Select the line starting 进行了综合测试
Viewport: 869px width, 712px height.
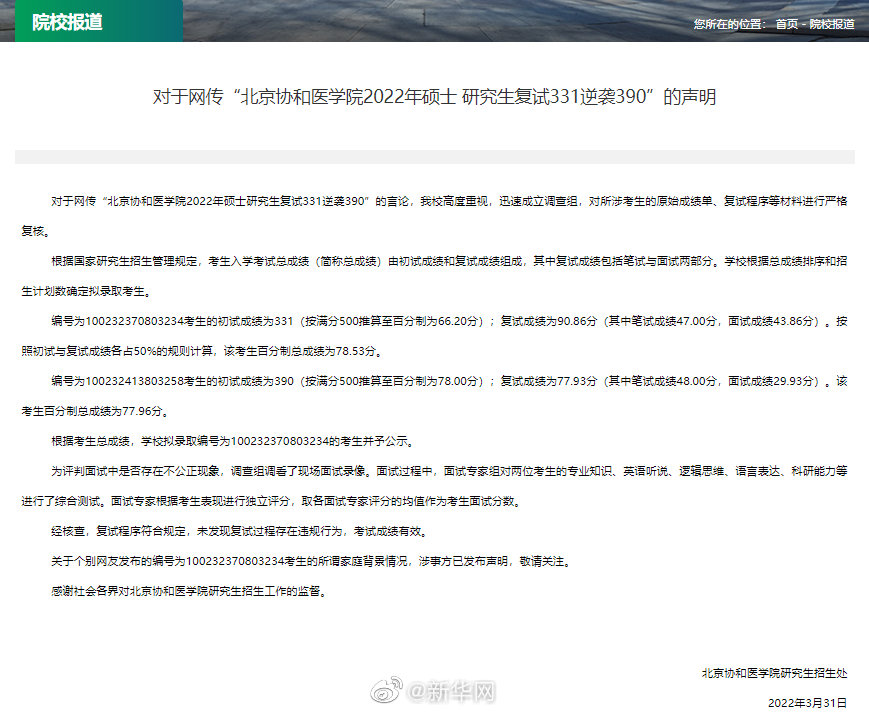[271, 501]
